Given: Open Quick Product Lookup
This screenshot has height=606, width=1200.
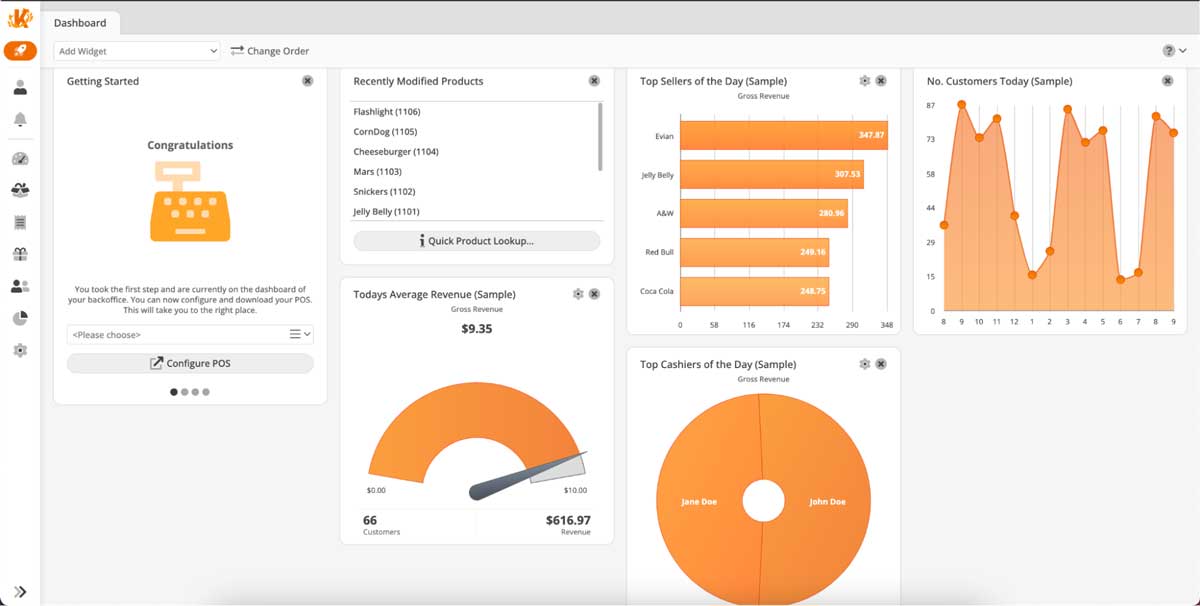Looking at the screenshot, I should point(476,240).
